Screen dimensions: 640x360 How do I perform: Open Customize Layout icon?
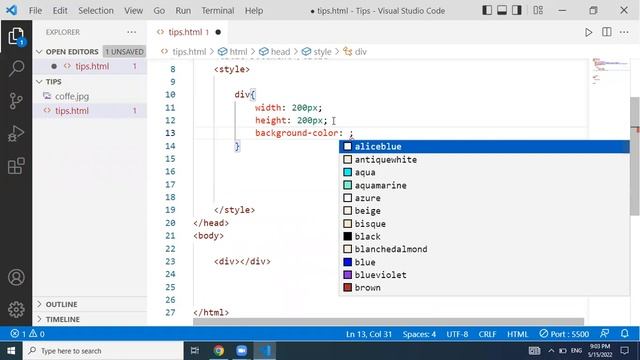538,10
